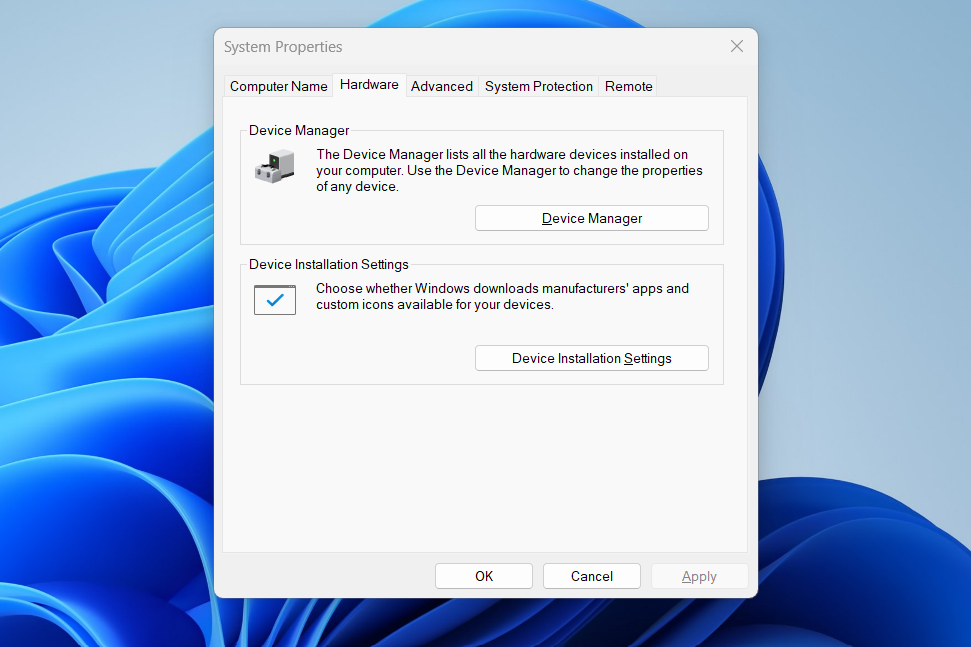Click the 'Device Installation Settings' group heading

click(328, 264)
